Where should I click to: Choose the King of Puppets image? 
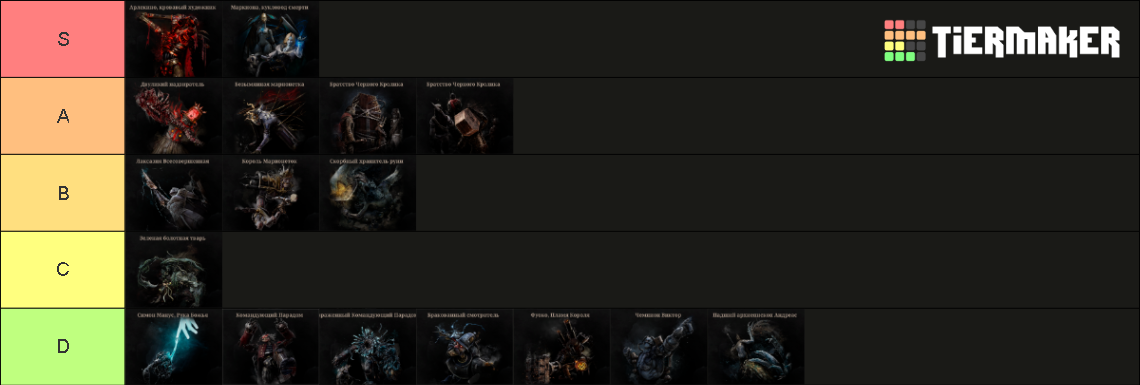coord(270,193)
